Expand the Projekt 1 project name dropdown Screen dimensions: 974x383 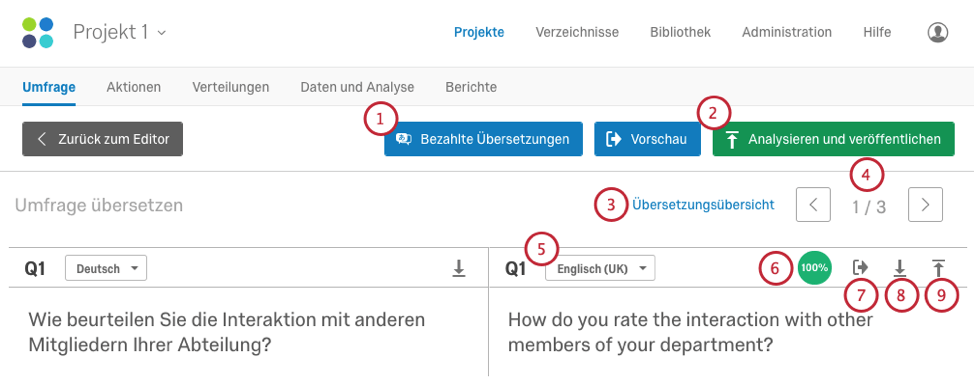click(x=119, y=32)
